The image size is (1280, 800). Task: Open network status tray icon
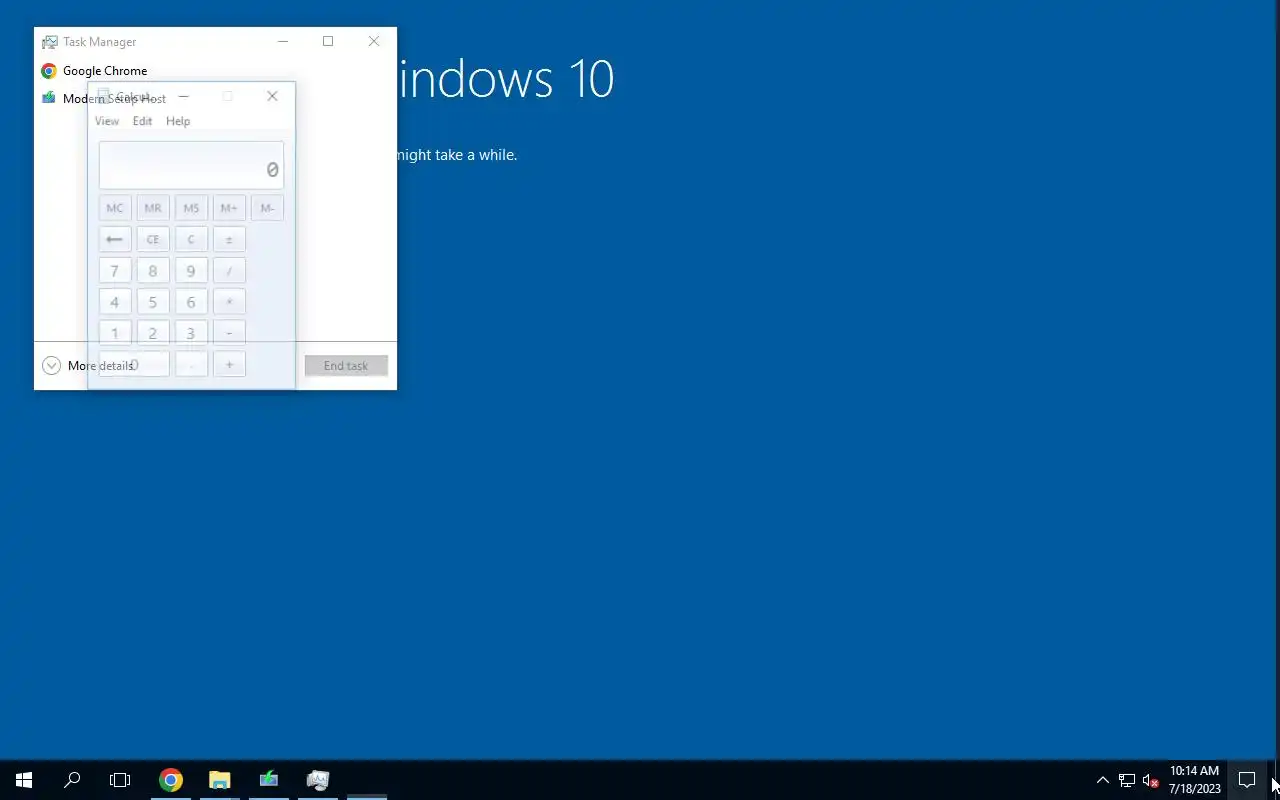pos(1127,780)
